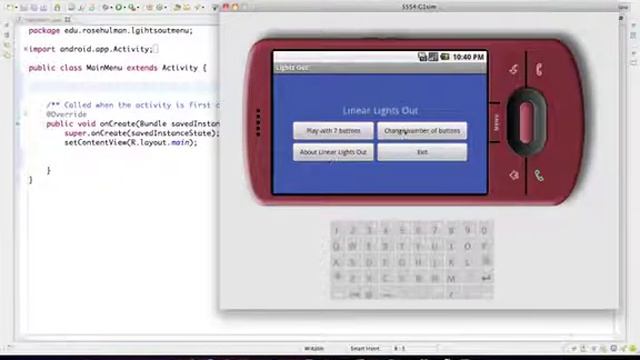Tap the 'Play with 7 buttons' button
Image resolution: width=640 pixels, height=360 pixels.
333,131
